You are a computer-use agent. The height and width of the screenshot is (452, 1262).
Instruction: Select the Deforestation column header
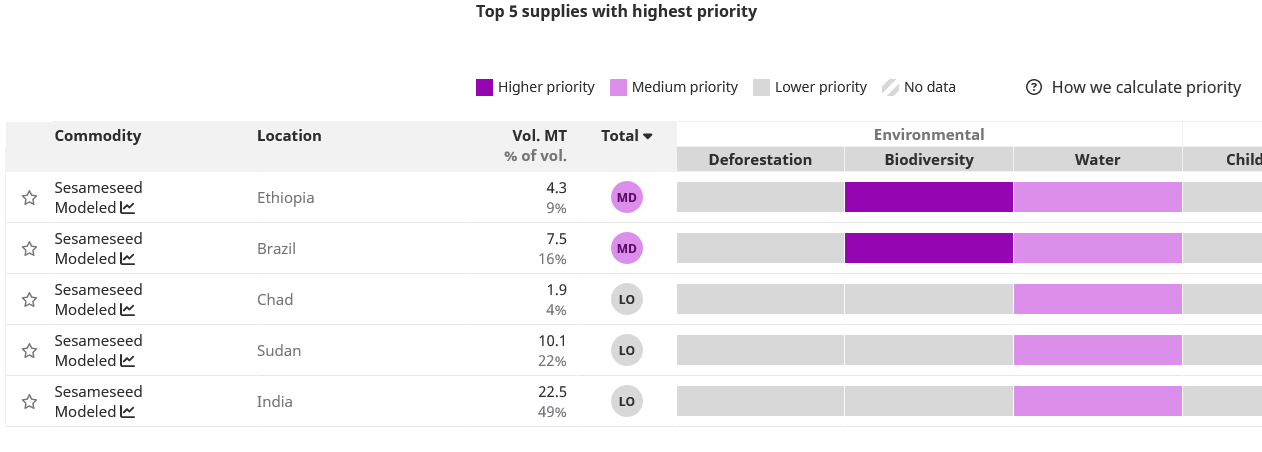[x=760, y=160]
